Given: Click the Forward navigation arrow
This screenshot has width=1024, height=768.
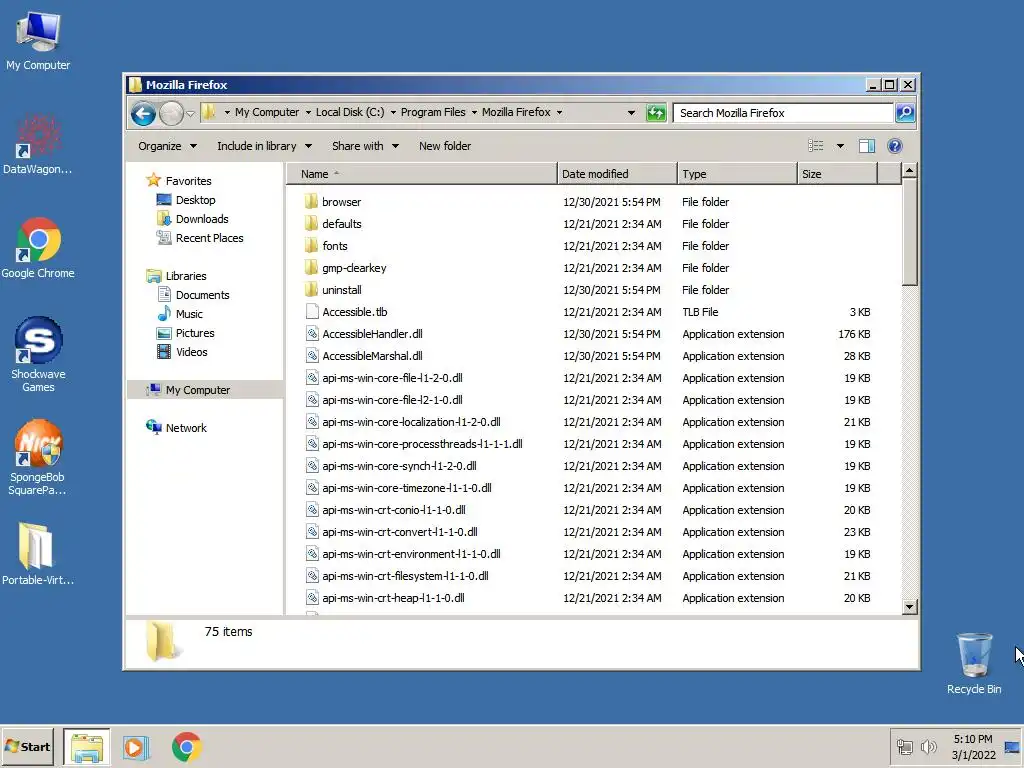Looking at the screenshot, I should point(171,114).
